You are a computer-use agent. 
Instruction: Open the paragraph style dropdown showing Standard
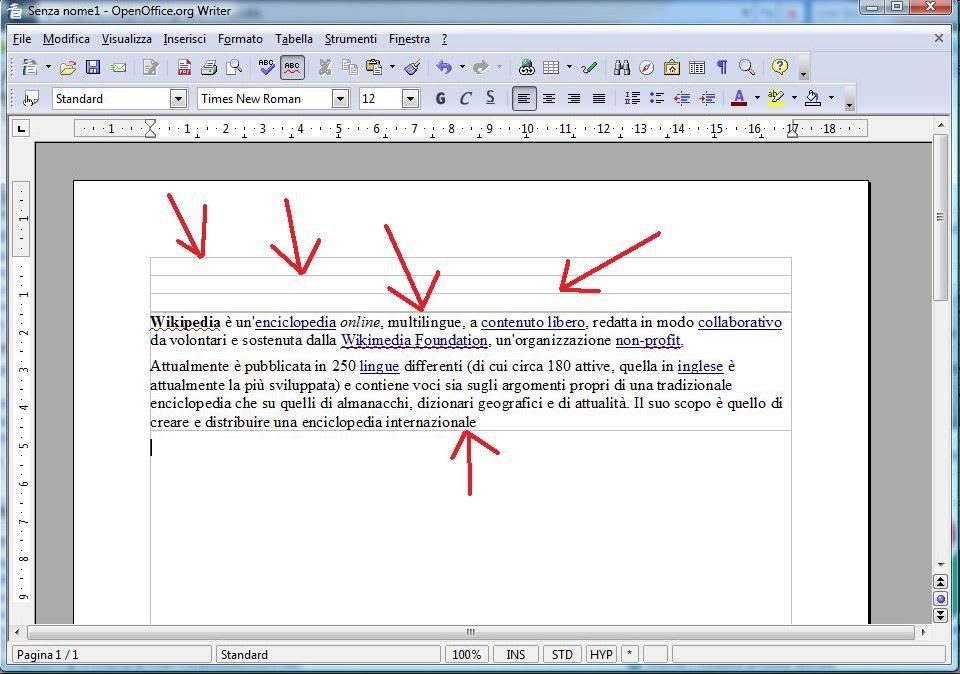(178, 98)
